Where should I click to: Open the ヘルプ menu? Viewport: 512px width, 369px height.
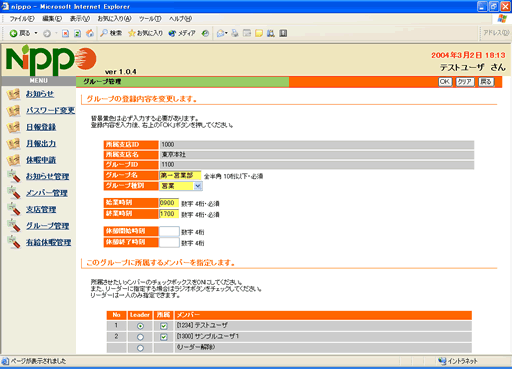coord(180,19)
